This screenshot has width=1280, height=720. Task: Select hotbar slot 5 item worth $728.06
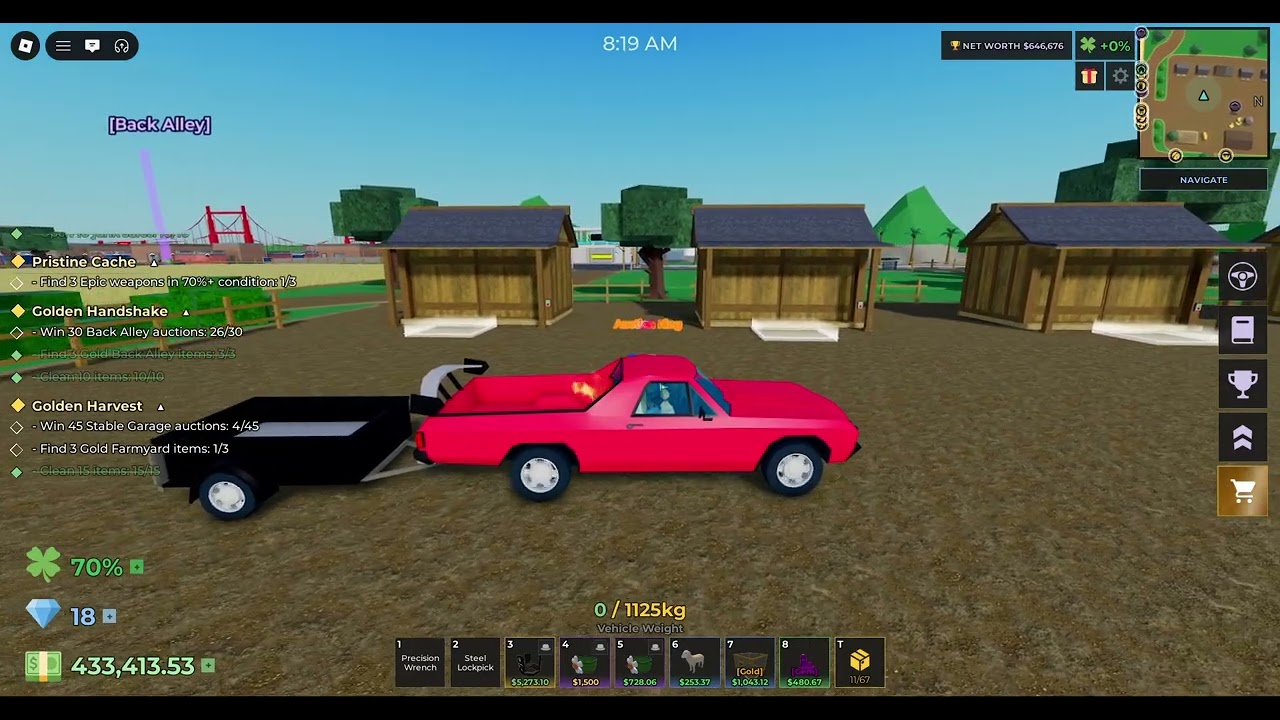[640, 663]
